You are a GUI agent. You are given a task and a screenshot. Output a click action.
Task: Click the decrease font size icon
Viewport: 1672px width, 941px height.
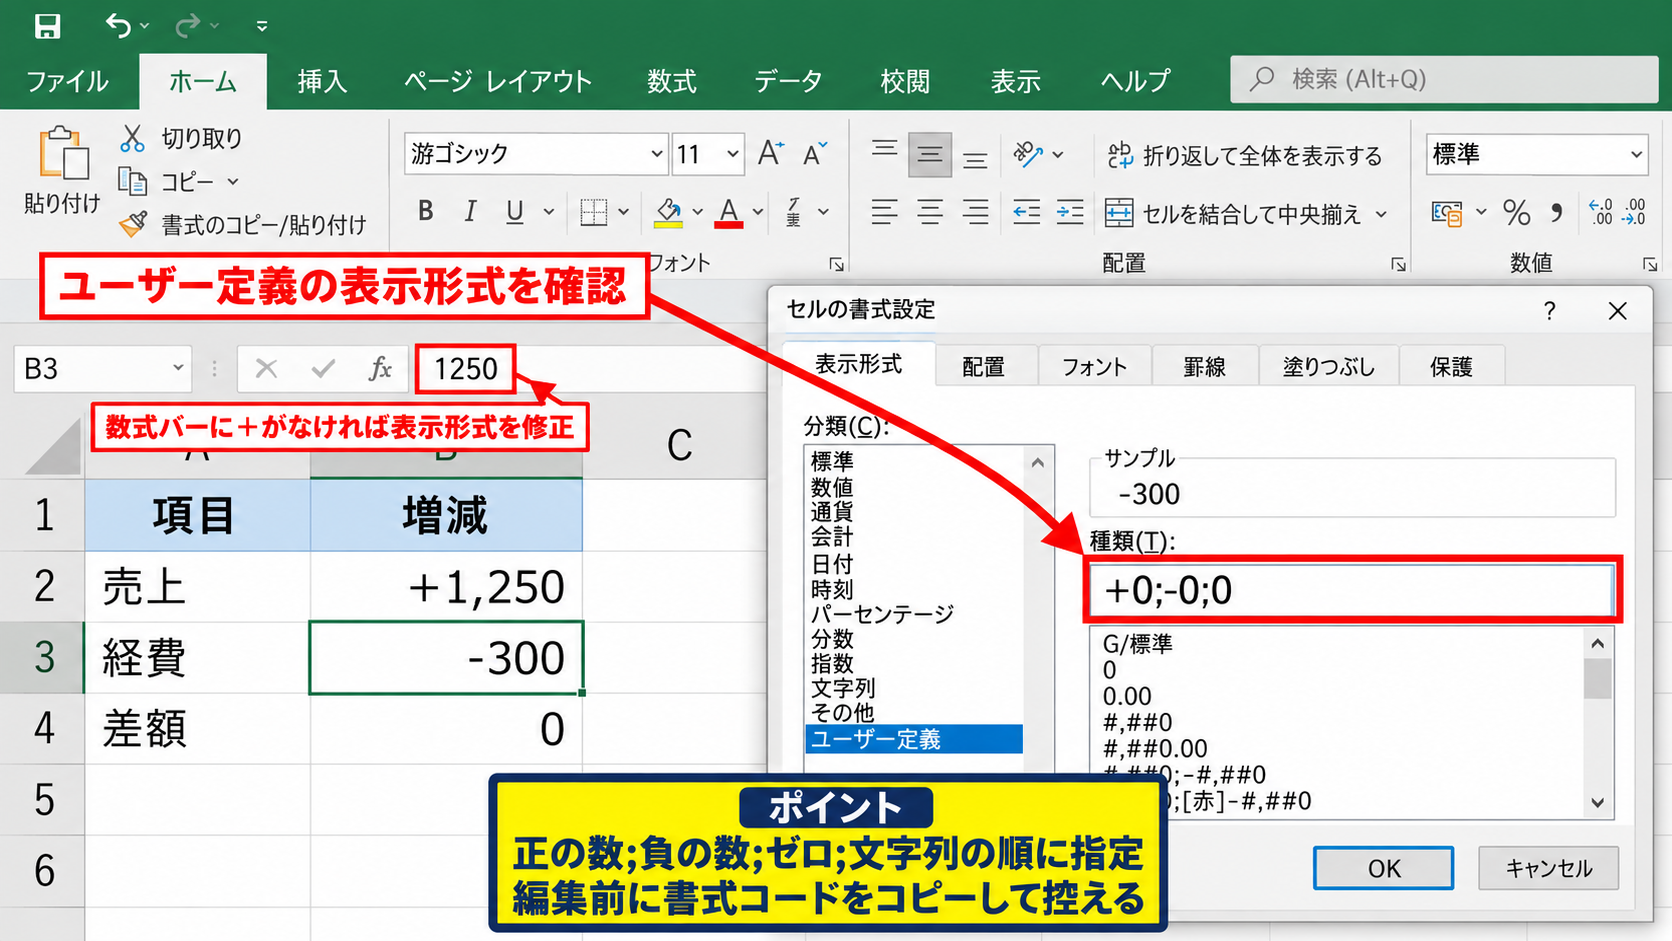(815, 153)
